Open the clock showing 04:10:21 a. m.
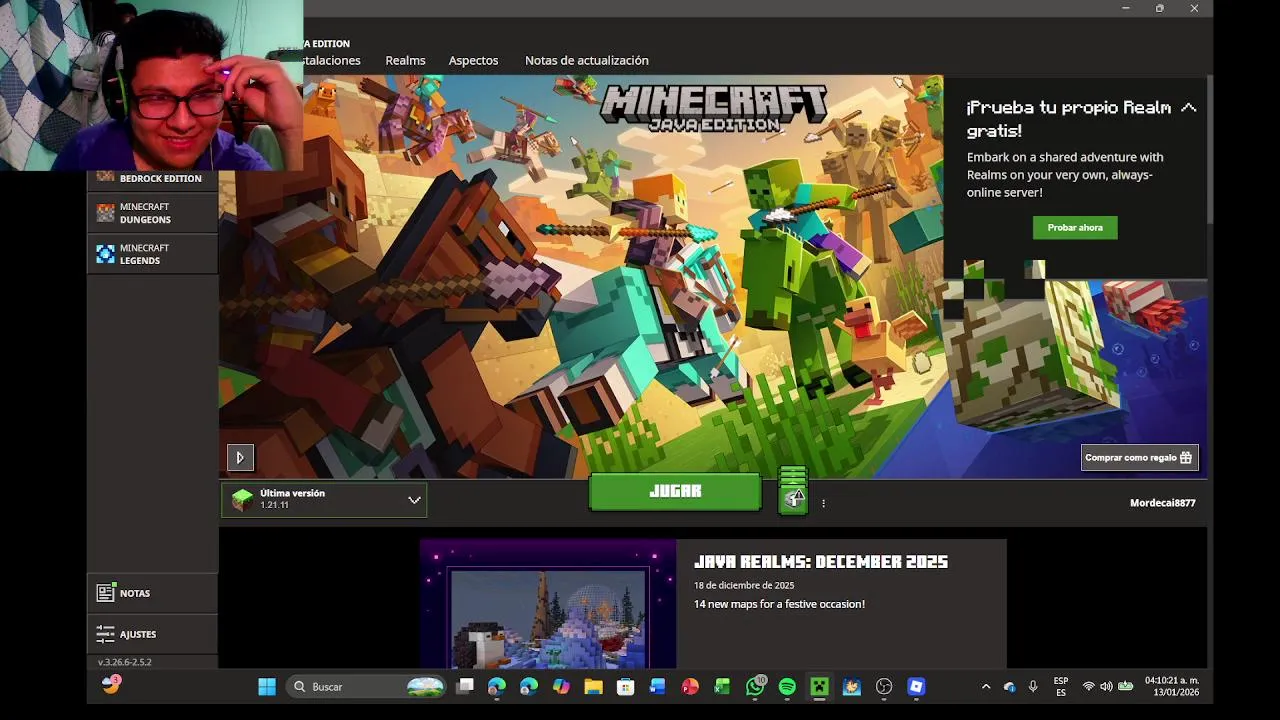Viewport: 1280px width, 720px height. 1172,687
